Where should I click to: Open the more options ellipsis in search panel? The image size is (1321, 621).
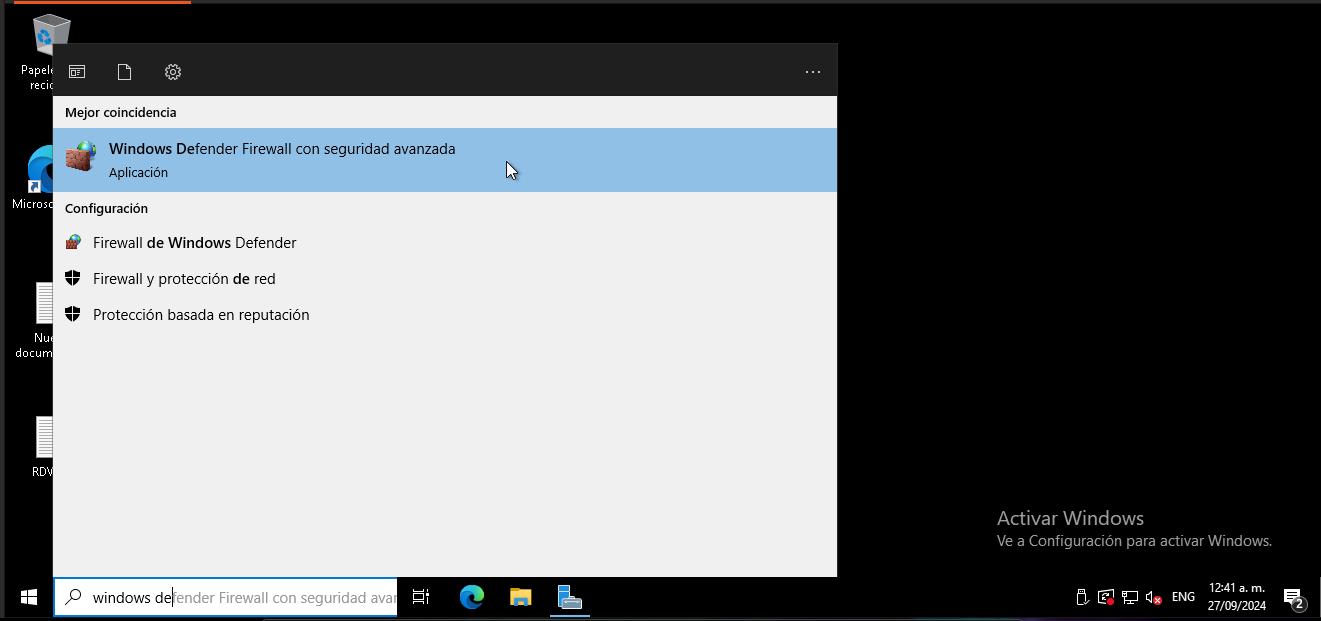click(813, 72)
